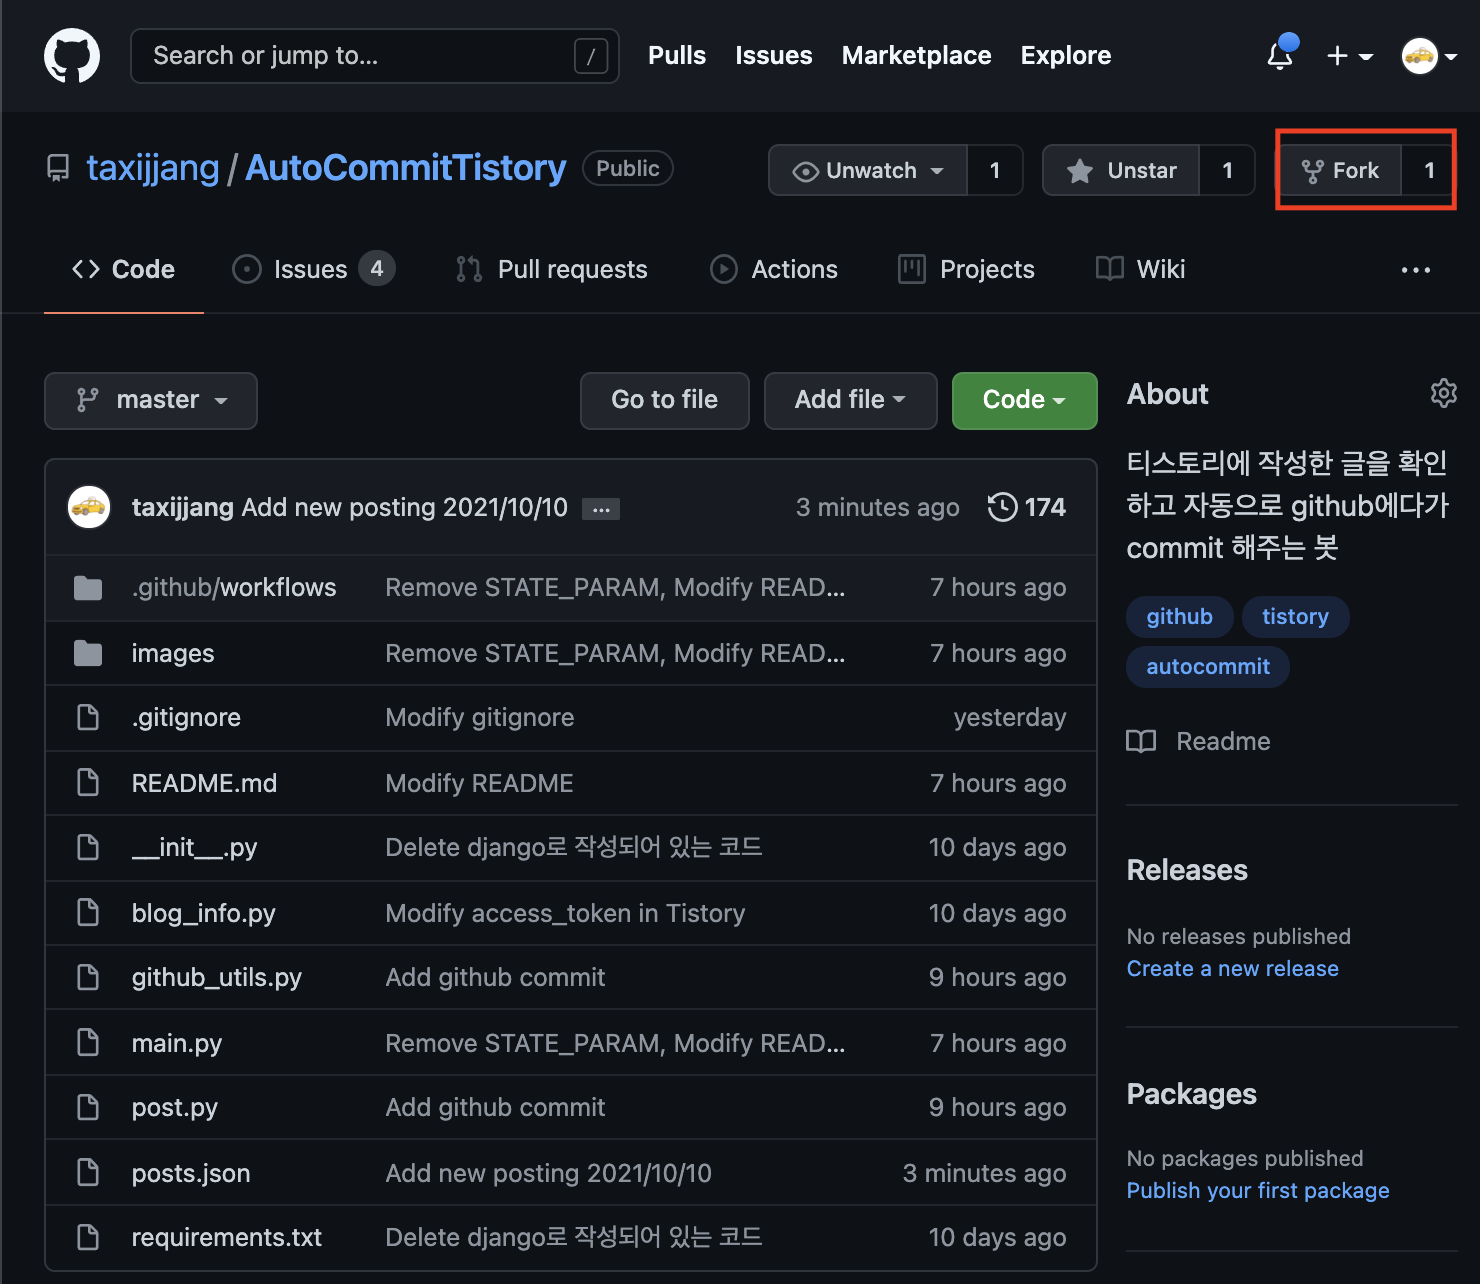Click Publish your first package
This screenshot has height=1284, width=1480.
click(1258, 1190)
